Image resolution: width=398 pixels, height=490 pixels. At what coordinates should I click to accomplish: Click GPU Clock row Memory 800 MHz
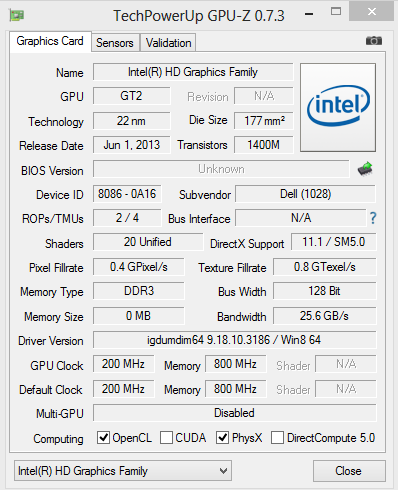[x=235, y=364]
